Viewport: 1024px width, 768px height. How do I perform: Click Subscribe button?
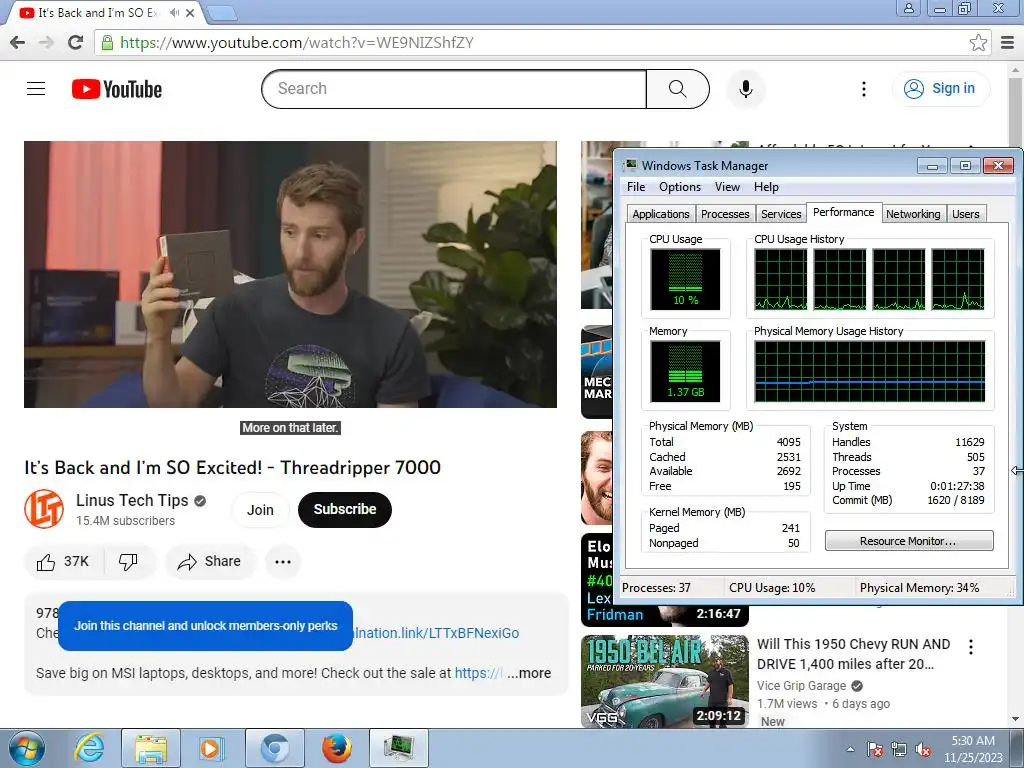coord(345,509)
